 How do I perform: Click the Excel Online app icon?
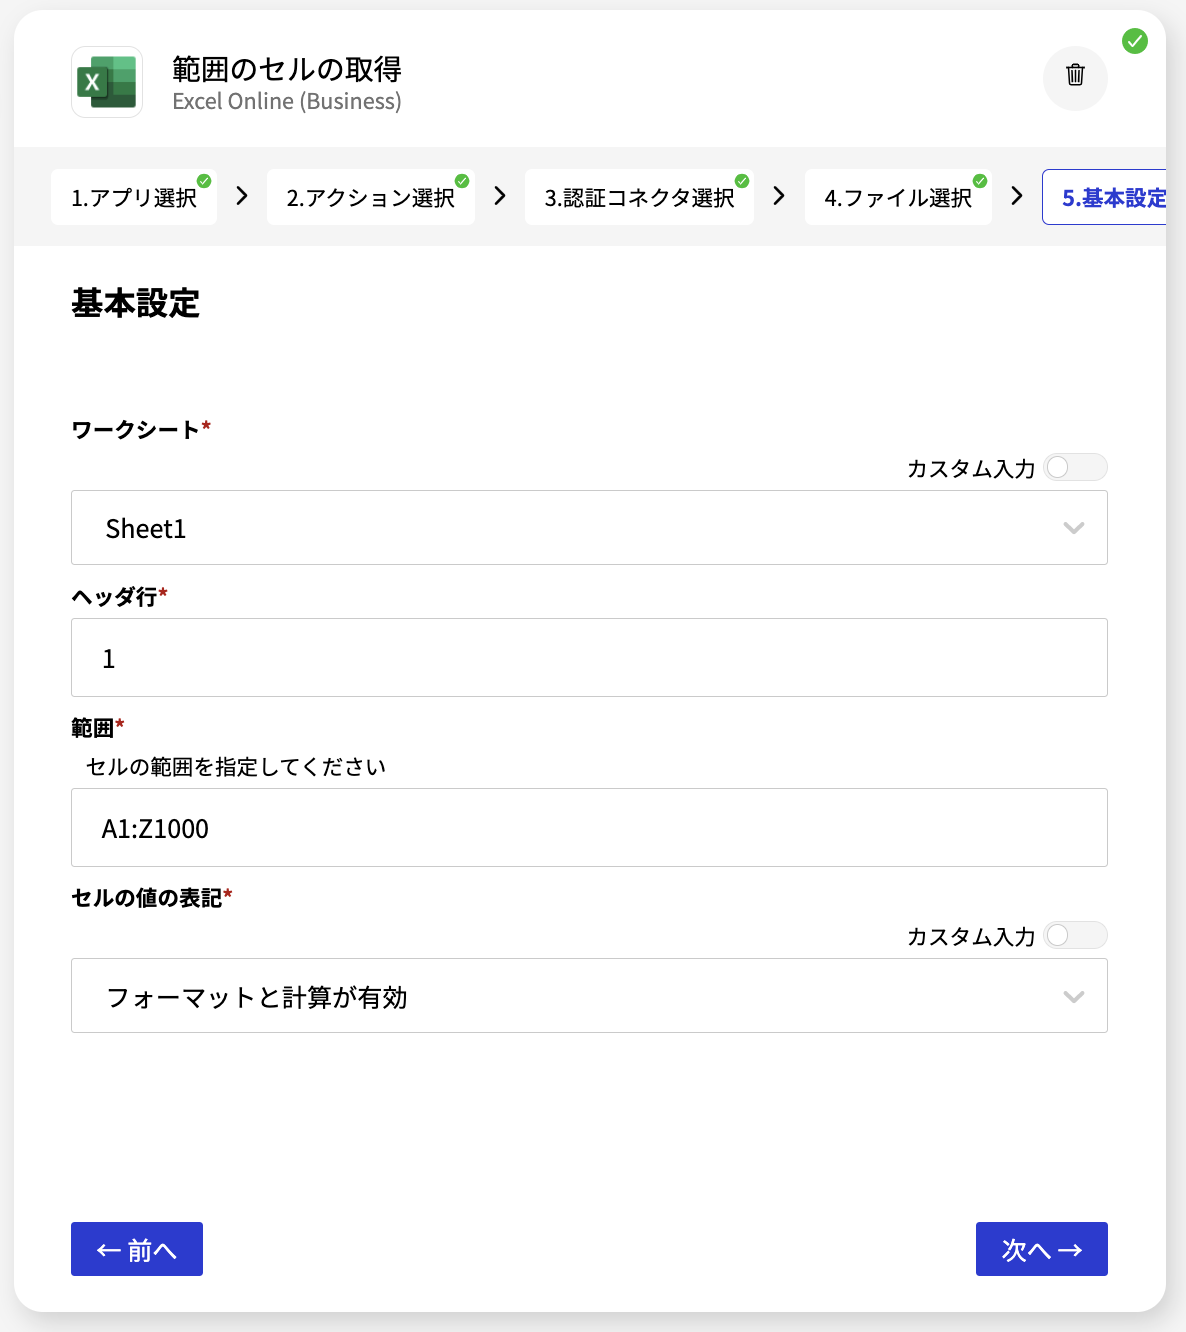pos(107,82)
